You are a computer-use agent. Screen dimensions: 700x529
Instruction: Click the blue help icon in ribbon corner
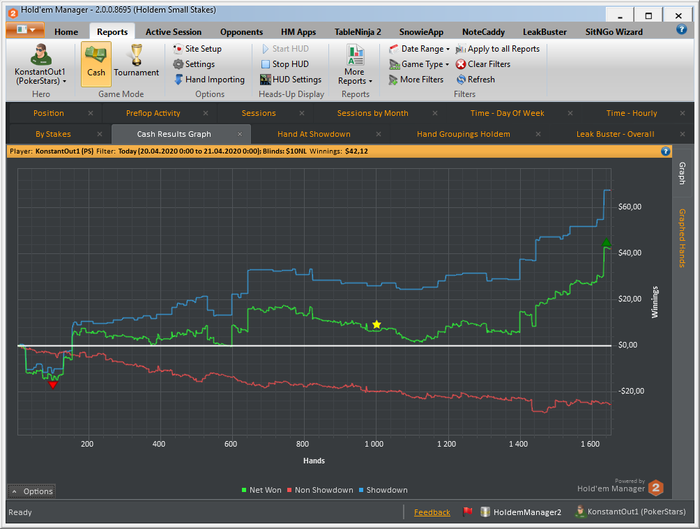[x=681, y=29]
